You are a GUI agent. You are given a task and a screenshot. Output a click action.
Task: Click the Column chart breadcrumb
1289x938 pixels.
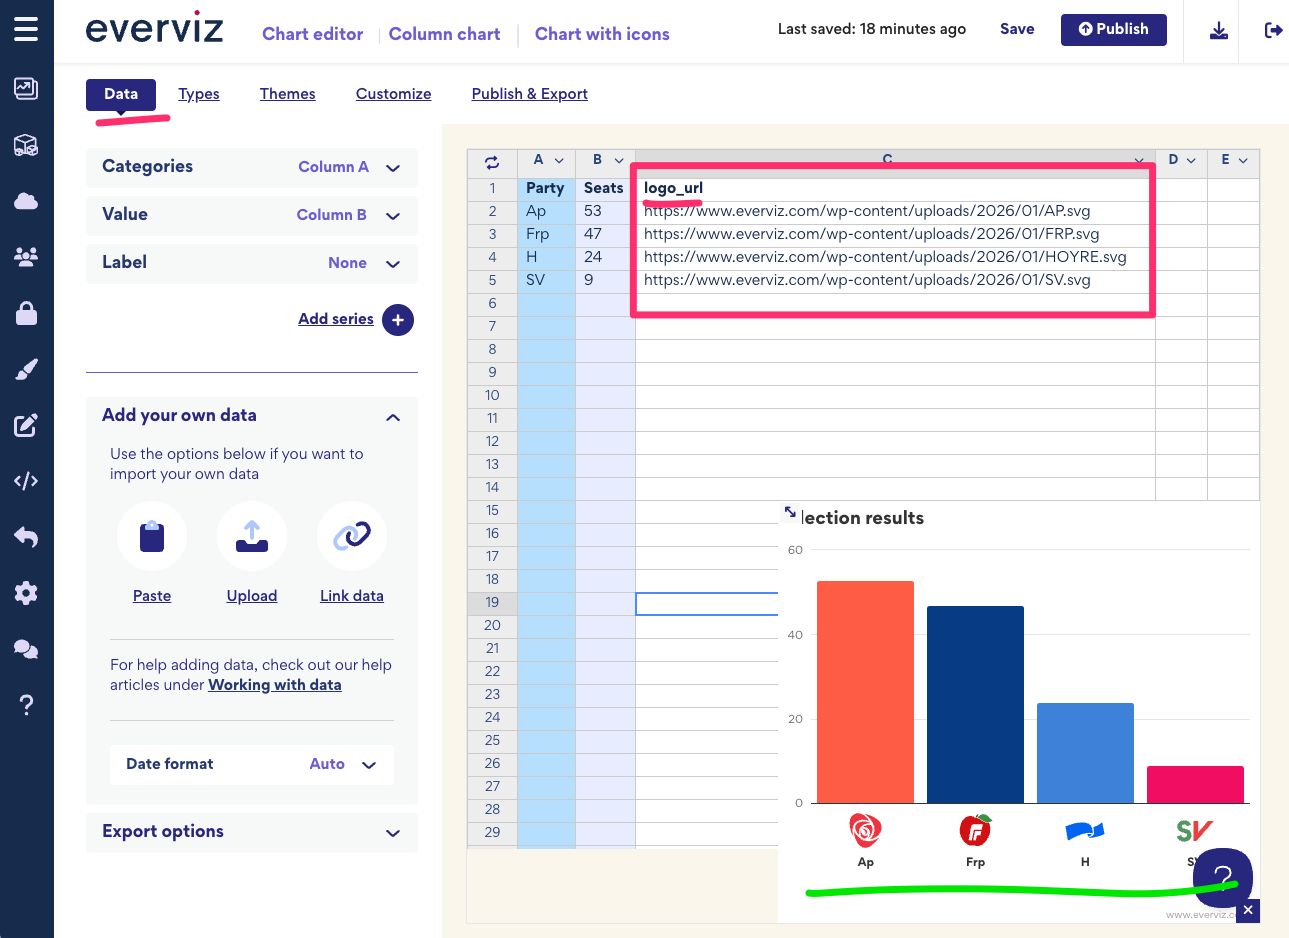[x=444, y=34]
